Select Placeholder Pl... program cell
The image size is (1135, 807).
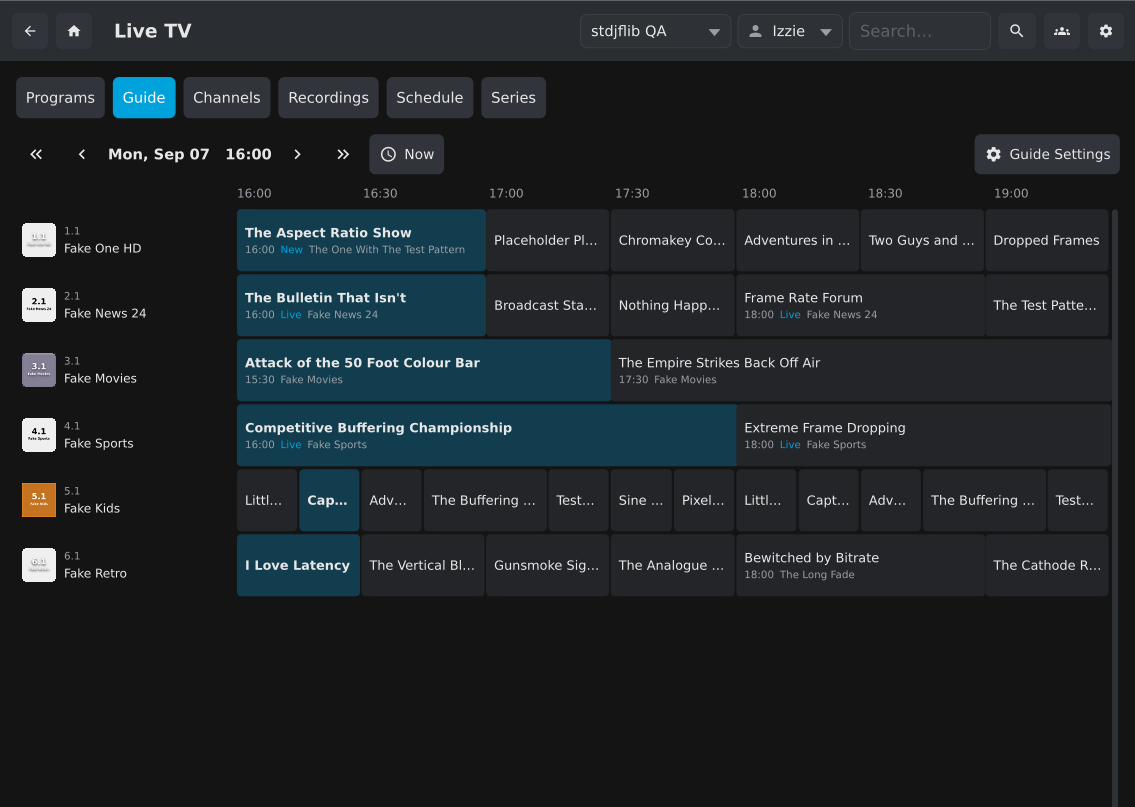tap(547, 240)
